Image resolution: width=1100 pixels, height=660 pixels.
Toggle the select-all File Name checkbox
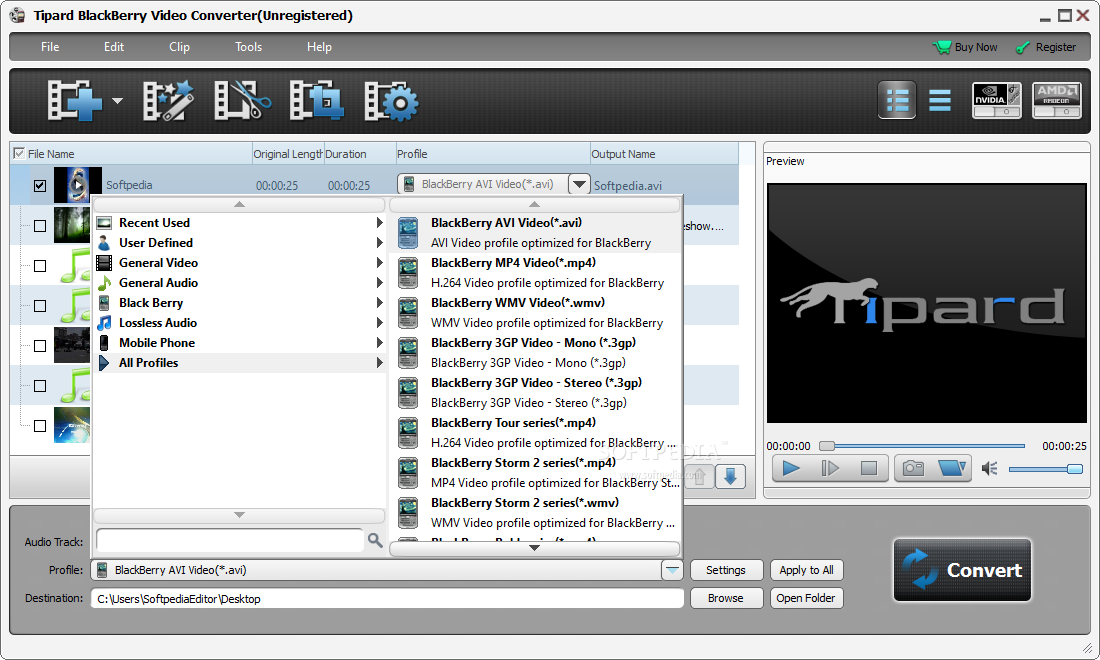pos(19,153)
